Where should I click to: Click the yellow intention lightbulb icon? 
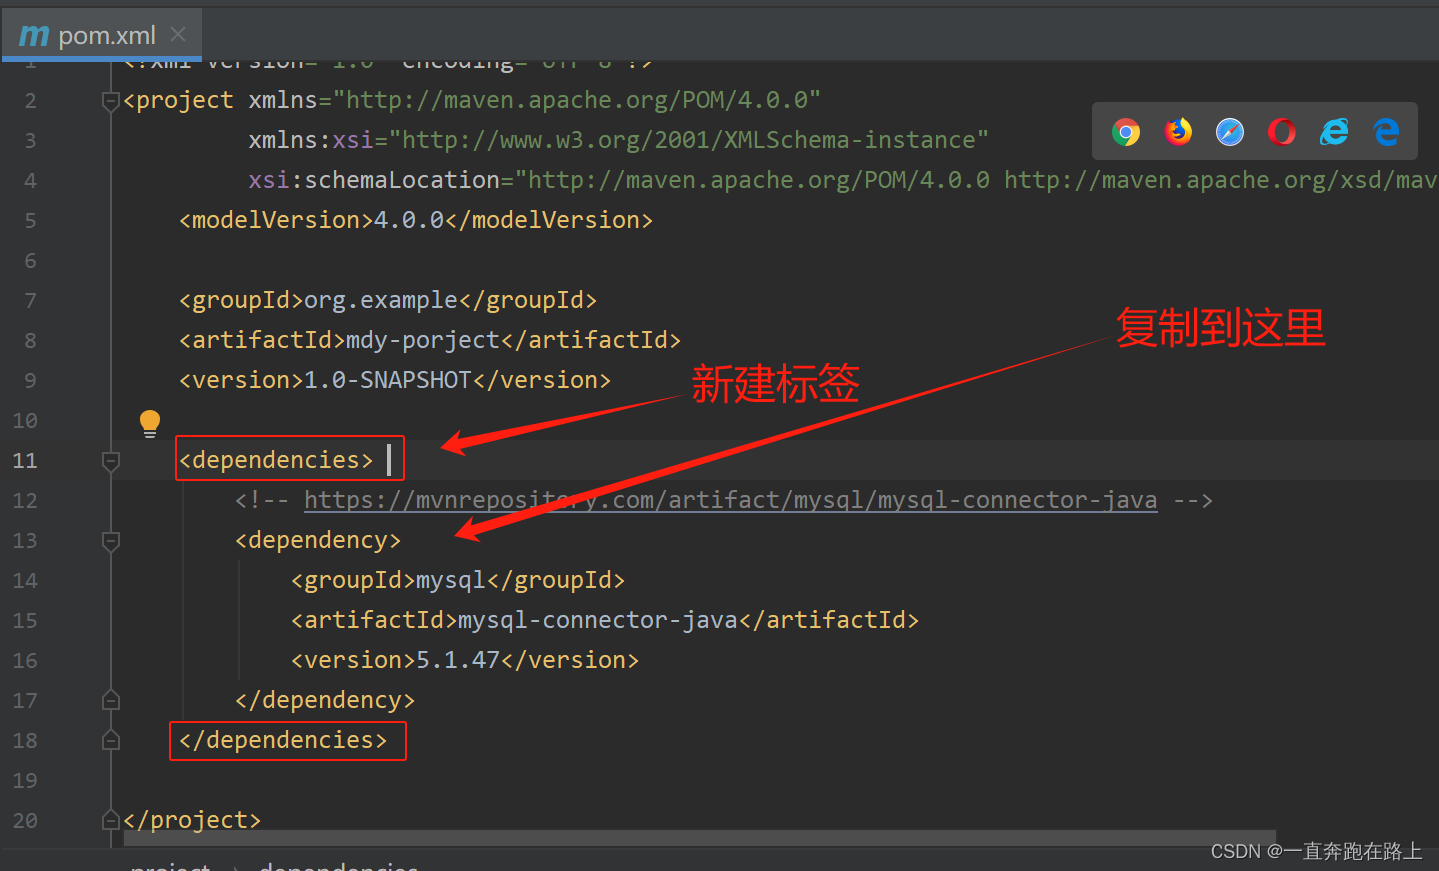[x=150, y=423]
